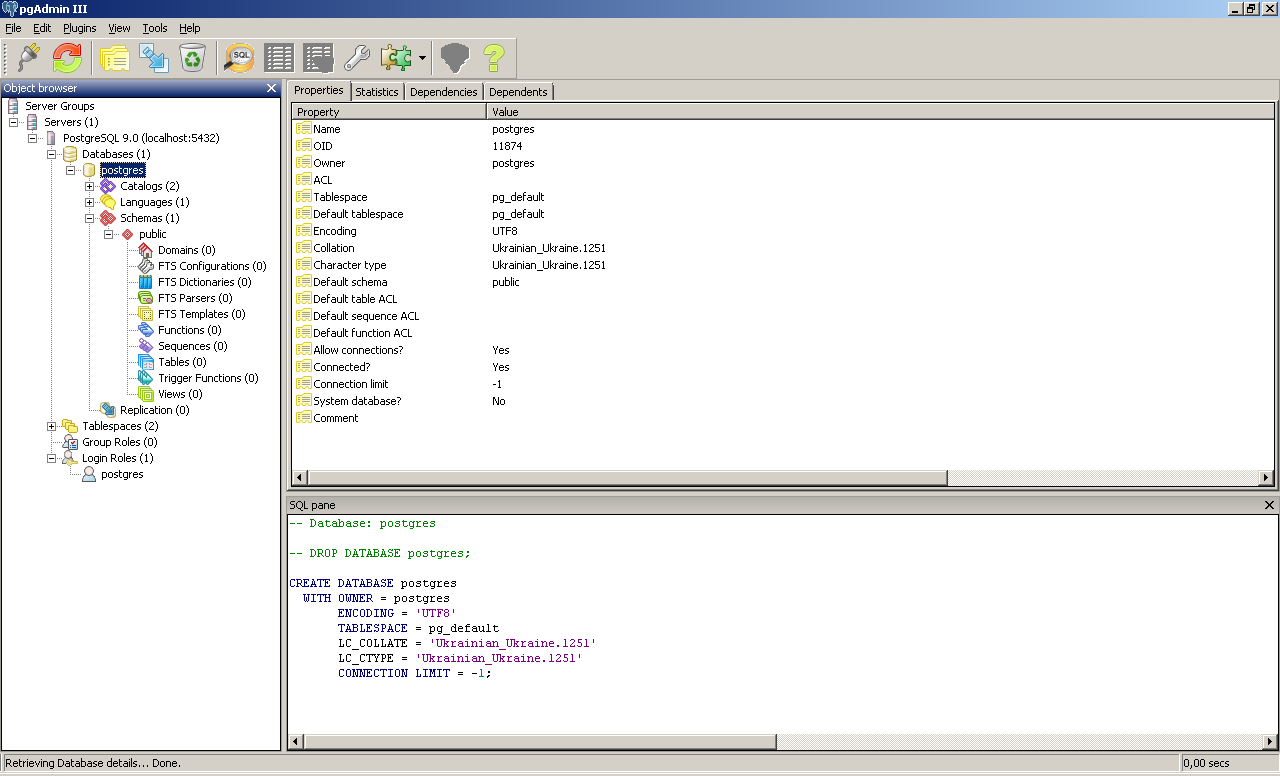
Task: Open the plugins dropdown arrow in the toolbar
Action: tap(422, 58)
